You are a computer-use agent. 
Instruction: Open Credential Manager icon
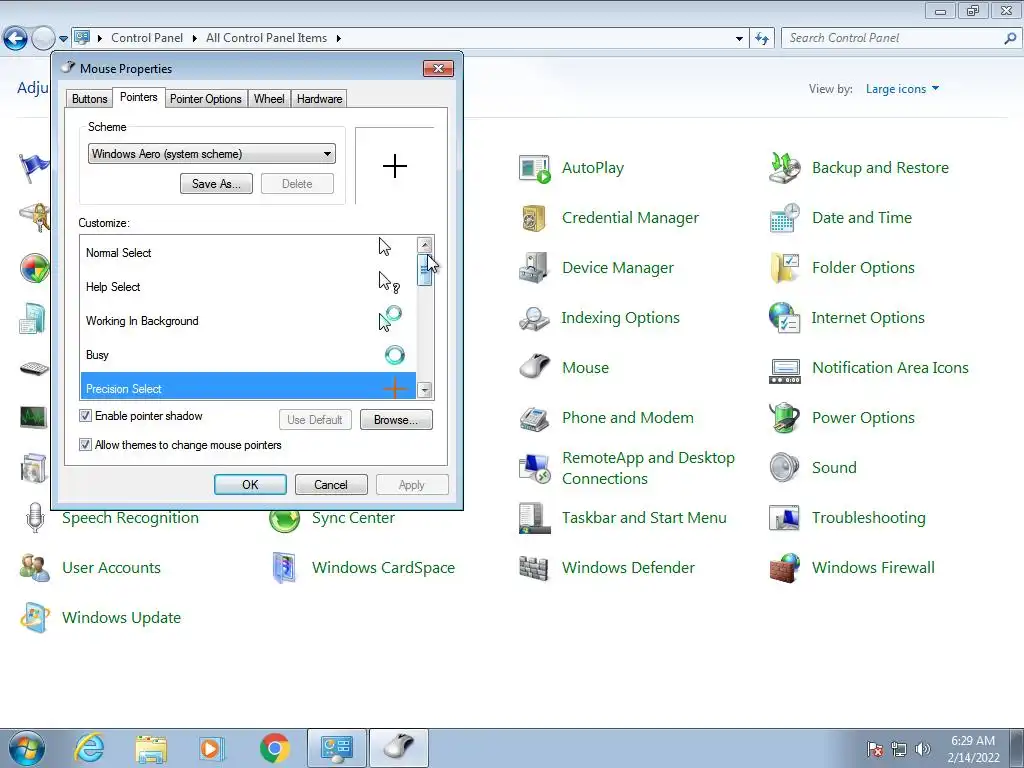pyautogui.click(x=534, y=218)
